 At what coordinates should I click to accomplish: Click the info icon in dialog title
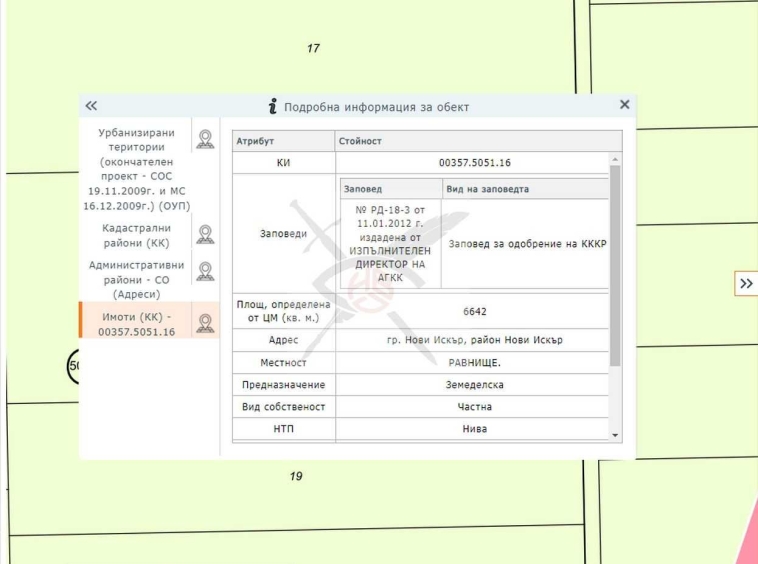click(272, 106)
